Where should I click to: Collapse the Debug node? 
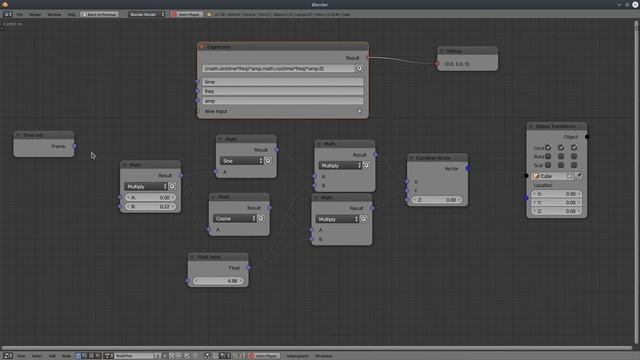pos(441,51)
